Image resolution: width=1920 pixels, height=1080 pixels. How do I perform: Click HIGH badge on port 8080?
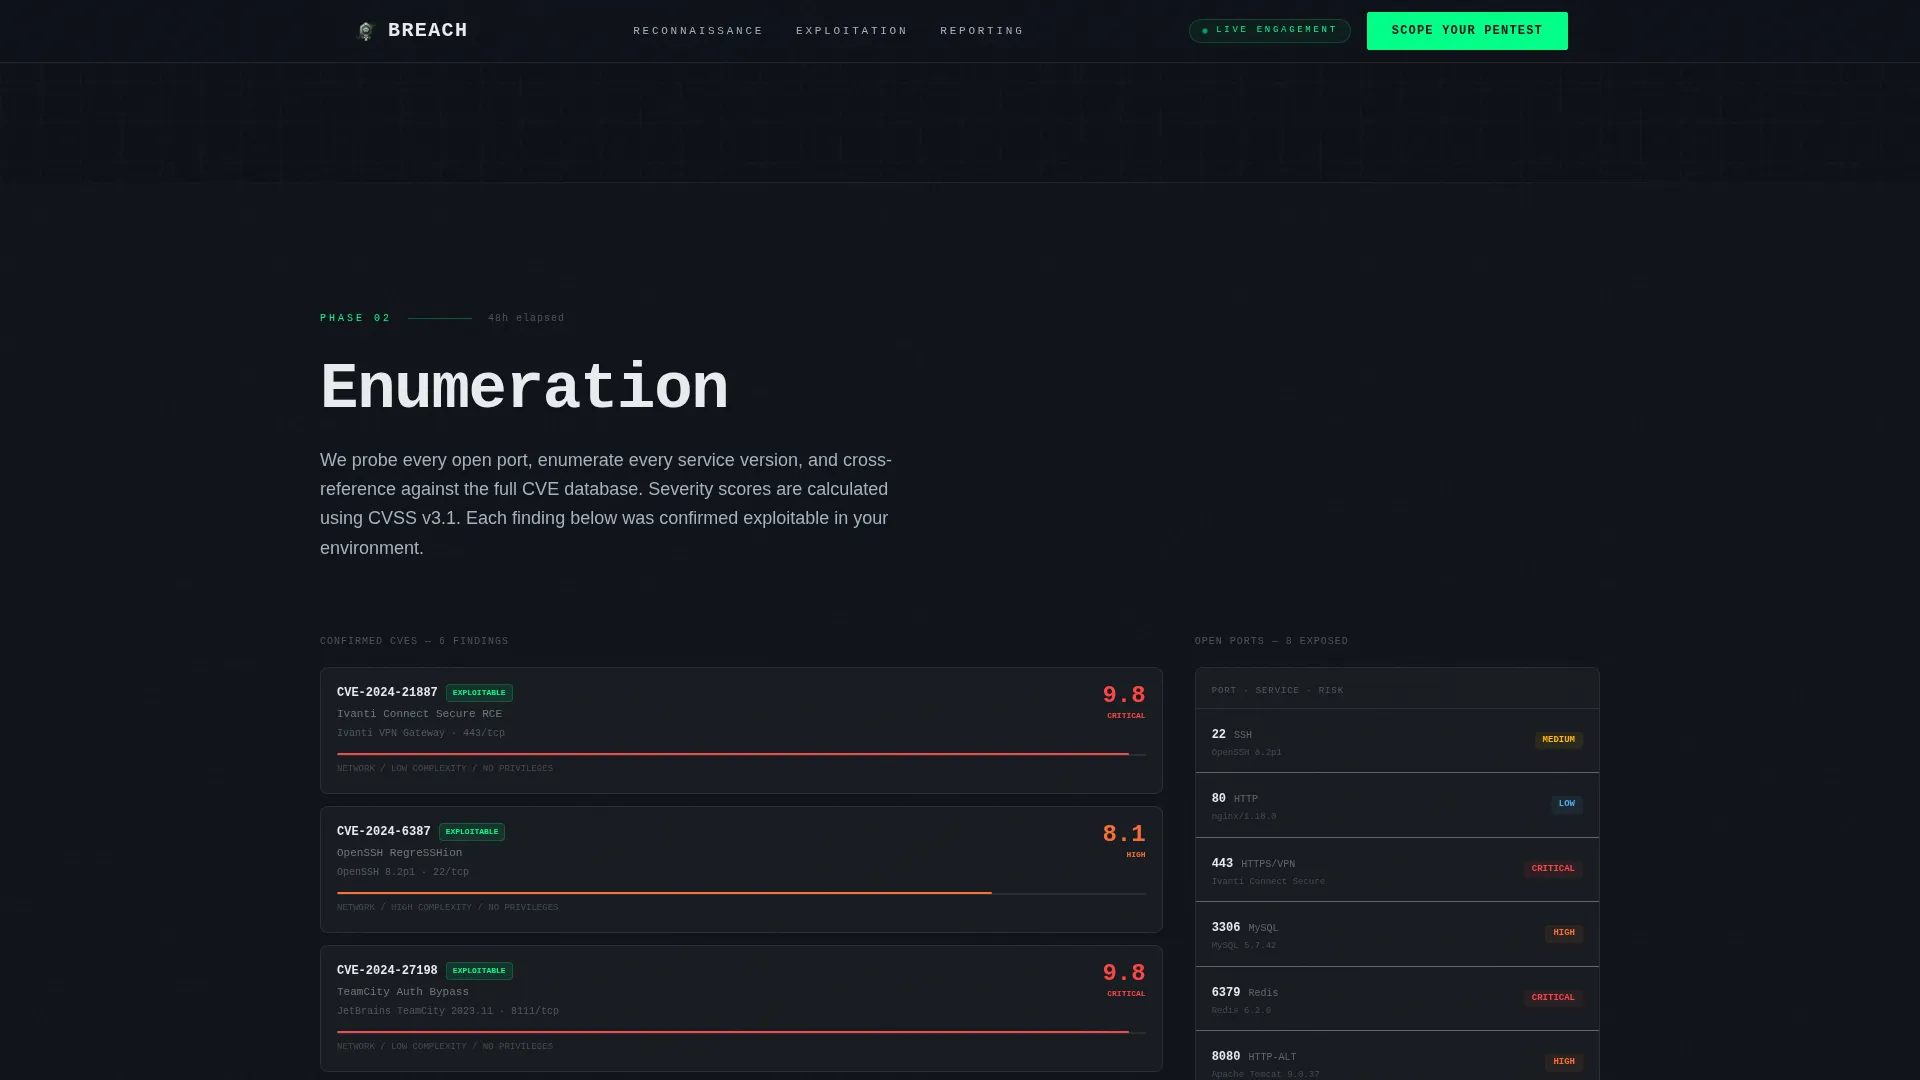pyautogui.click(x=1564, y=1062)
